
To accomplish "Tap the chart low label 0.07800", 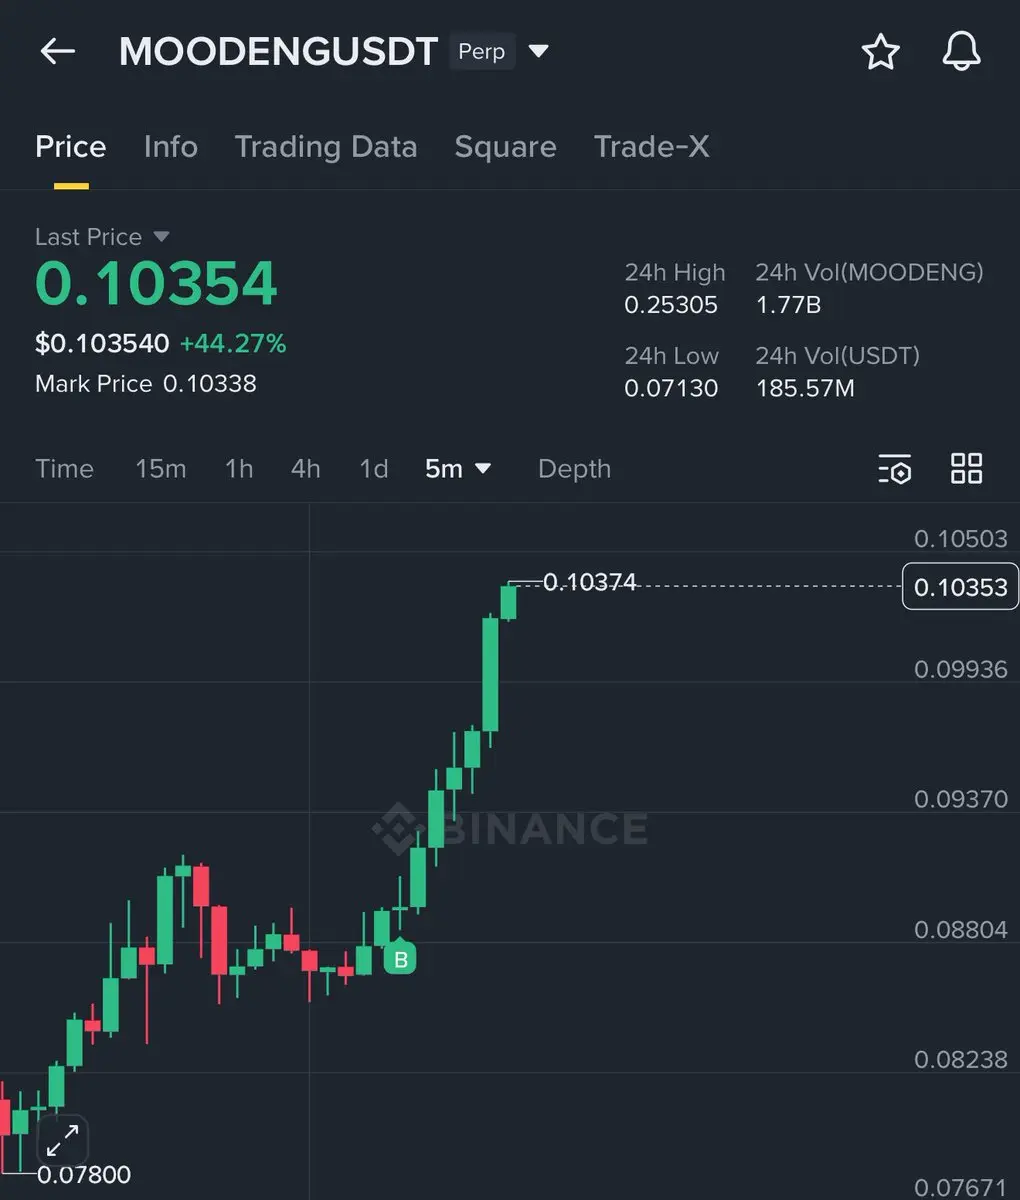I will [x=84, y=1174].
